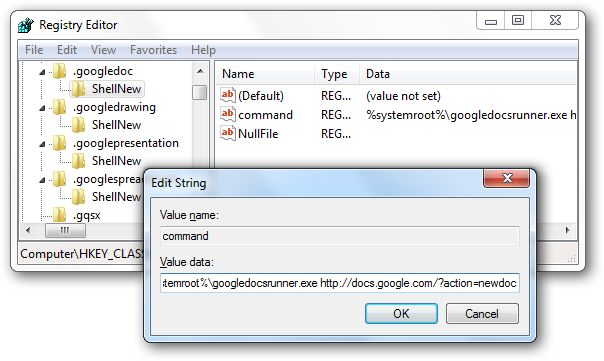Screen dimensions: 604x361
Task: Collapse the .googledoc tree node
Action: click(x=42, y=72)
